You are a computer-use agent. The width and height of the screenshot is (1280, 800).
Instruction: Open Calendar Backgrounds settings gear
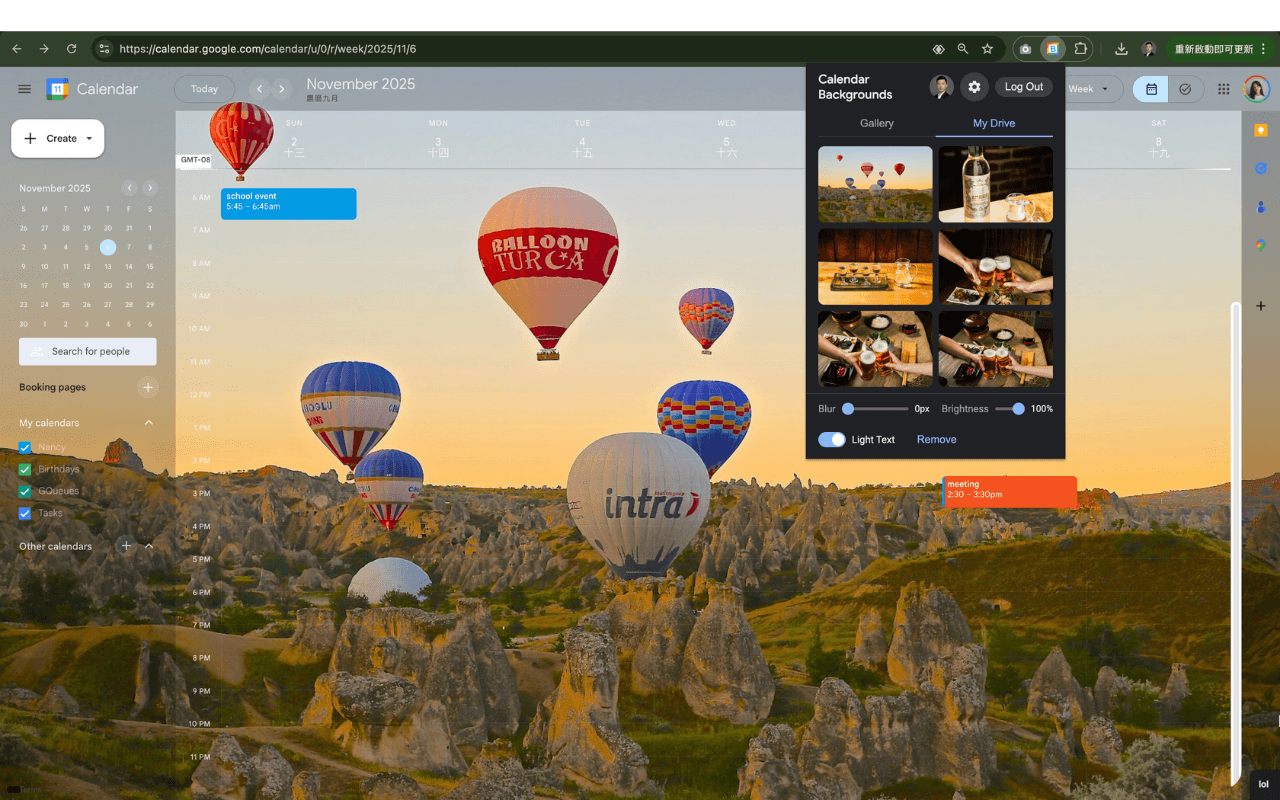(x=974, y=87)
